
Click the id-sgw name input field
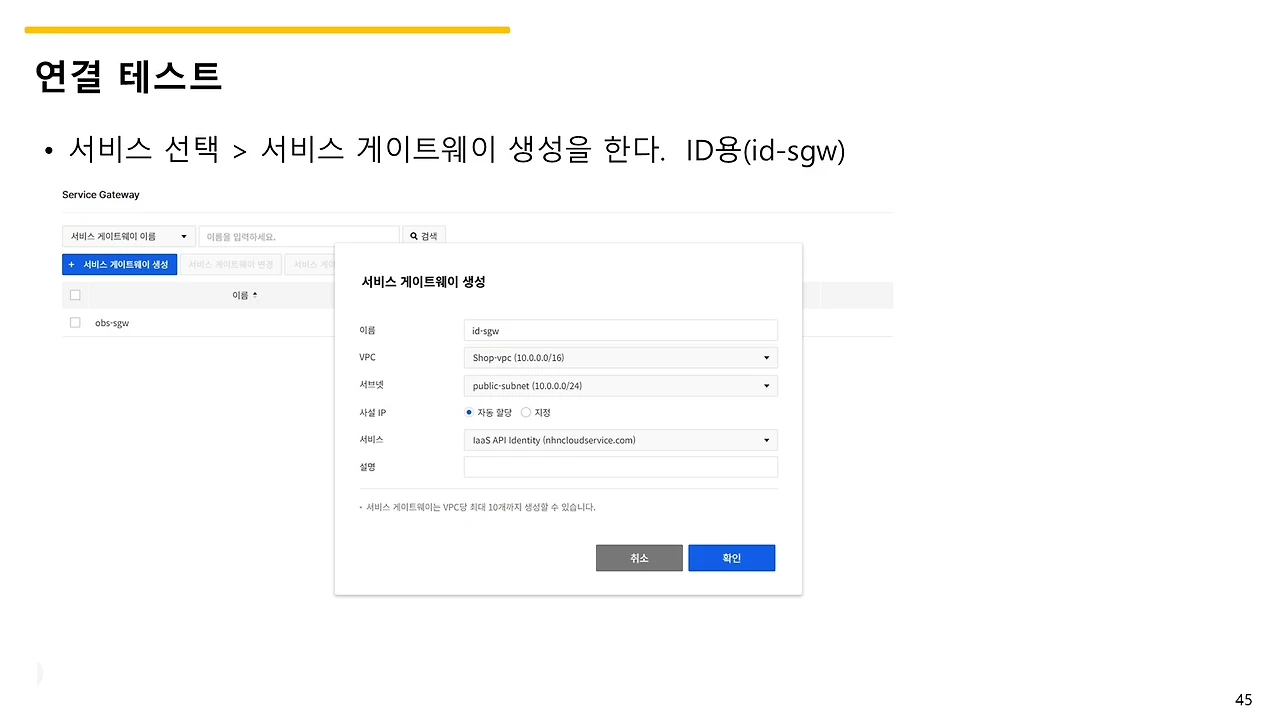pos(620,330)
